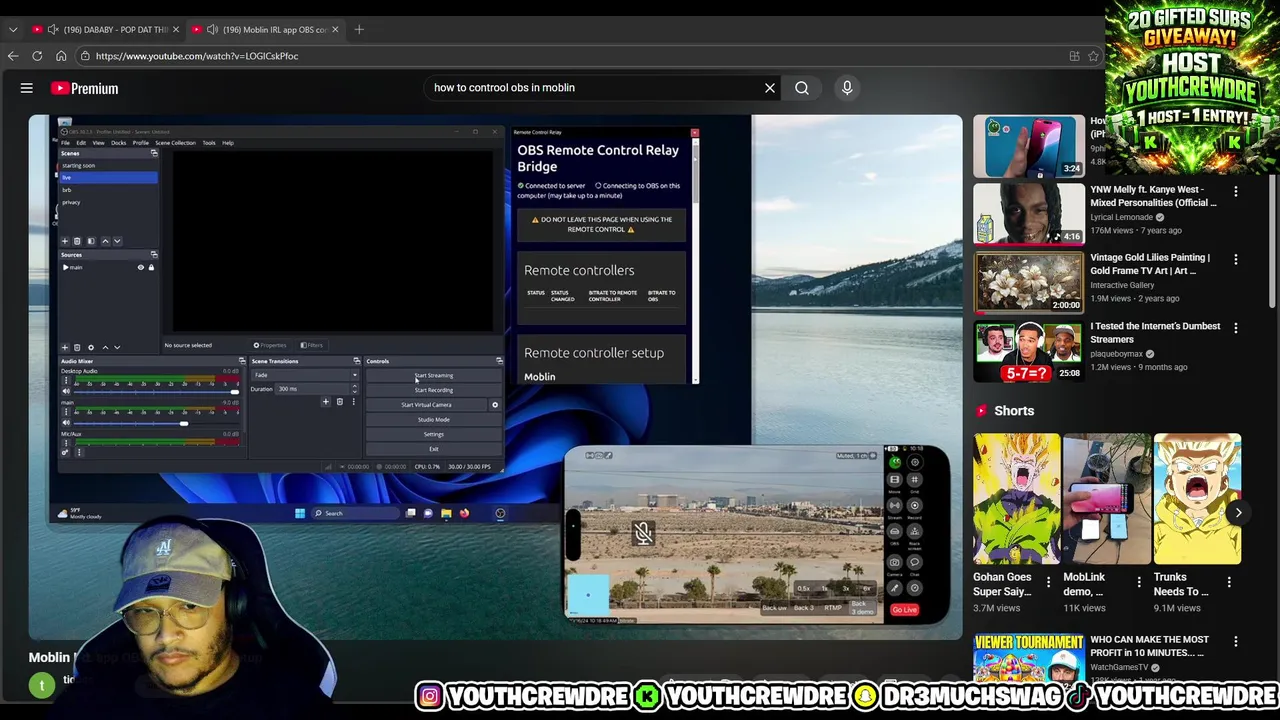The image size is (1280, 720).
Task: Click Start Streaming in OBS Controls
Action: tap(434, 375)
